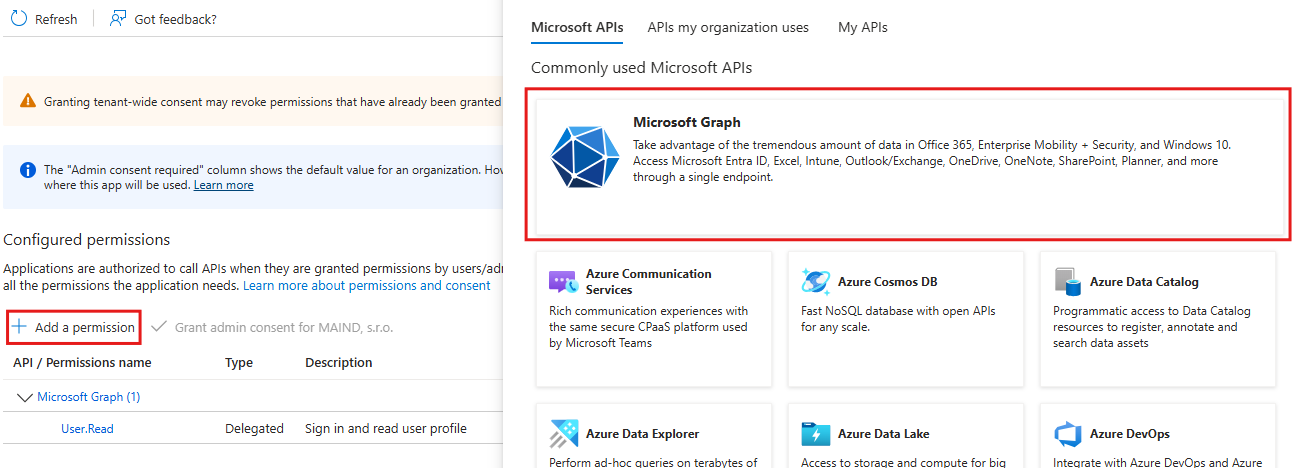Click the Azure Data Lake icon
The image size is (1309, 468).
[816, 434]
